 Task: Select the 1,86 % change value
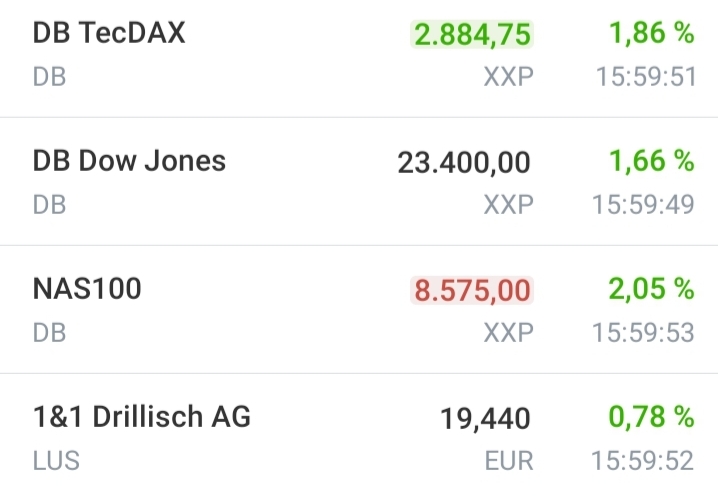(x=651, y=33)
